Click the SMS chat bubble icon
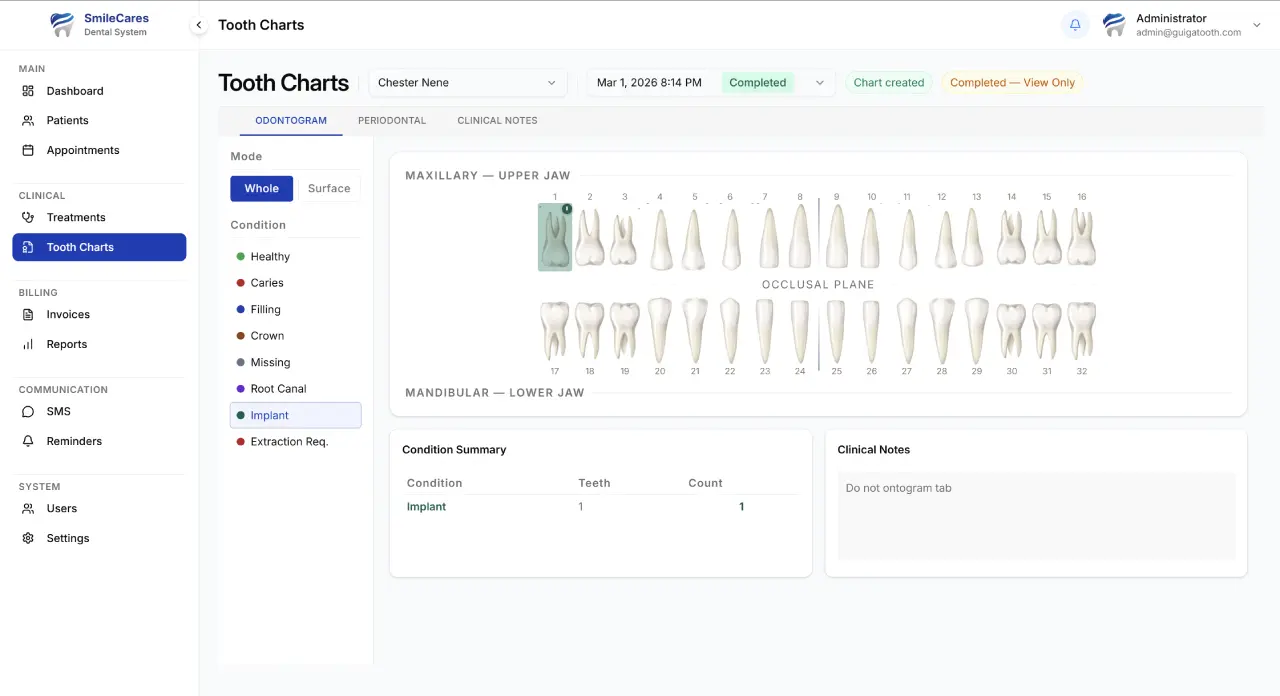The image size is (1280, 696). point(28,411)
